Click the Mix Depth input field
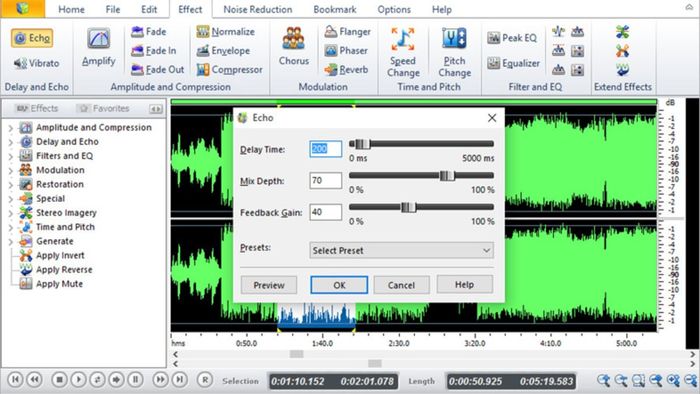Viewport: 700px width, 394px height. 325,180
